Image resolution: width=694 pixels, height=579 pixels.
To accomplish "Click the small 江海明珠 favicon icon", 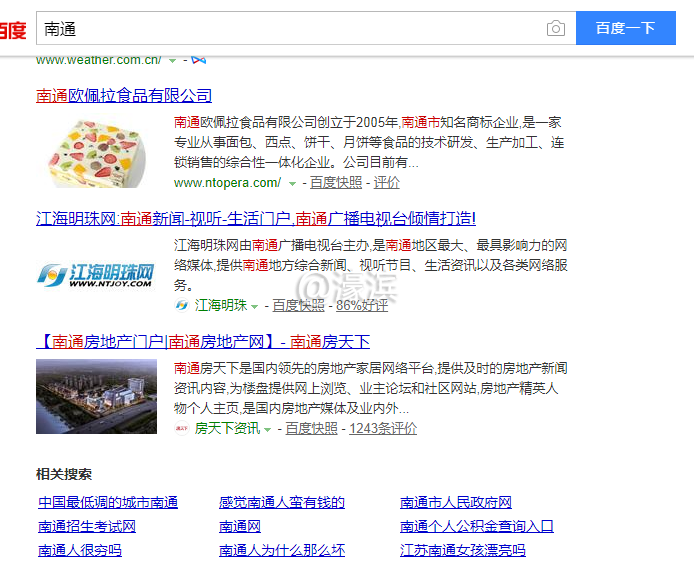I will [x=181, y=305].
